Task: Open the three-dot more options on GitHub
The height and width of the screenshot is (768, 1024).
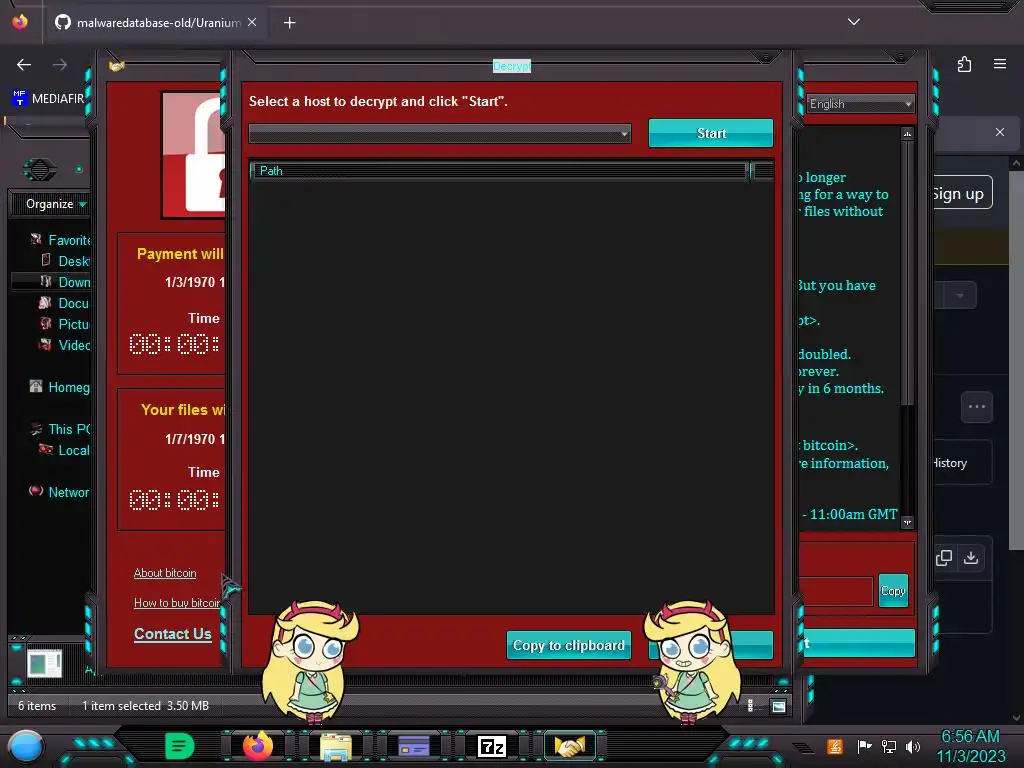Action: [x=977, y=407]
